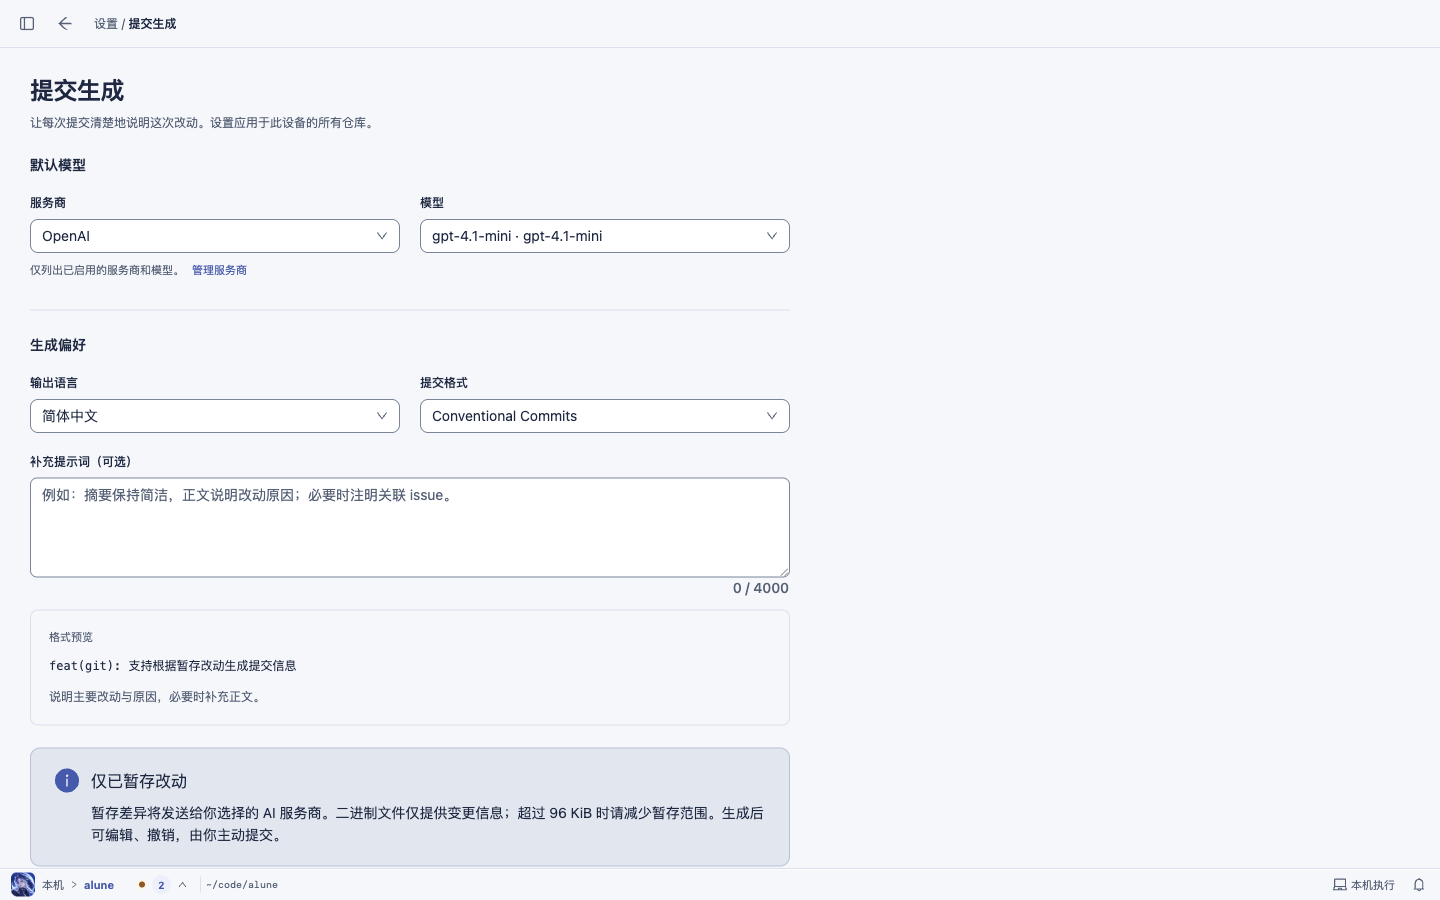Click the orange change indicator dot
The height and width of the screenshot is (900, 1440).
[142, 885]
